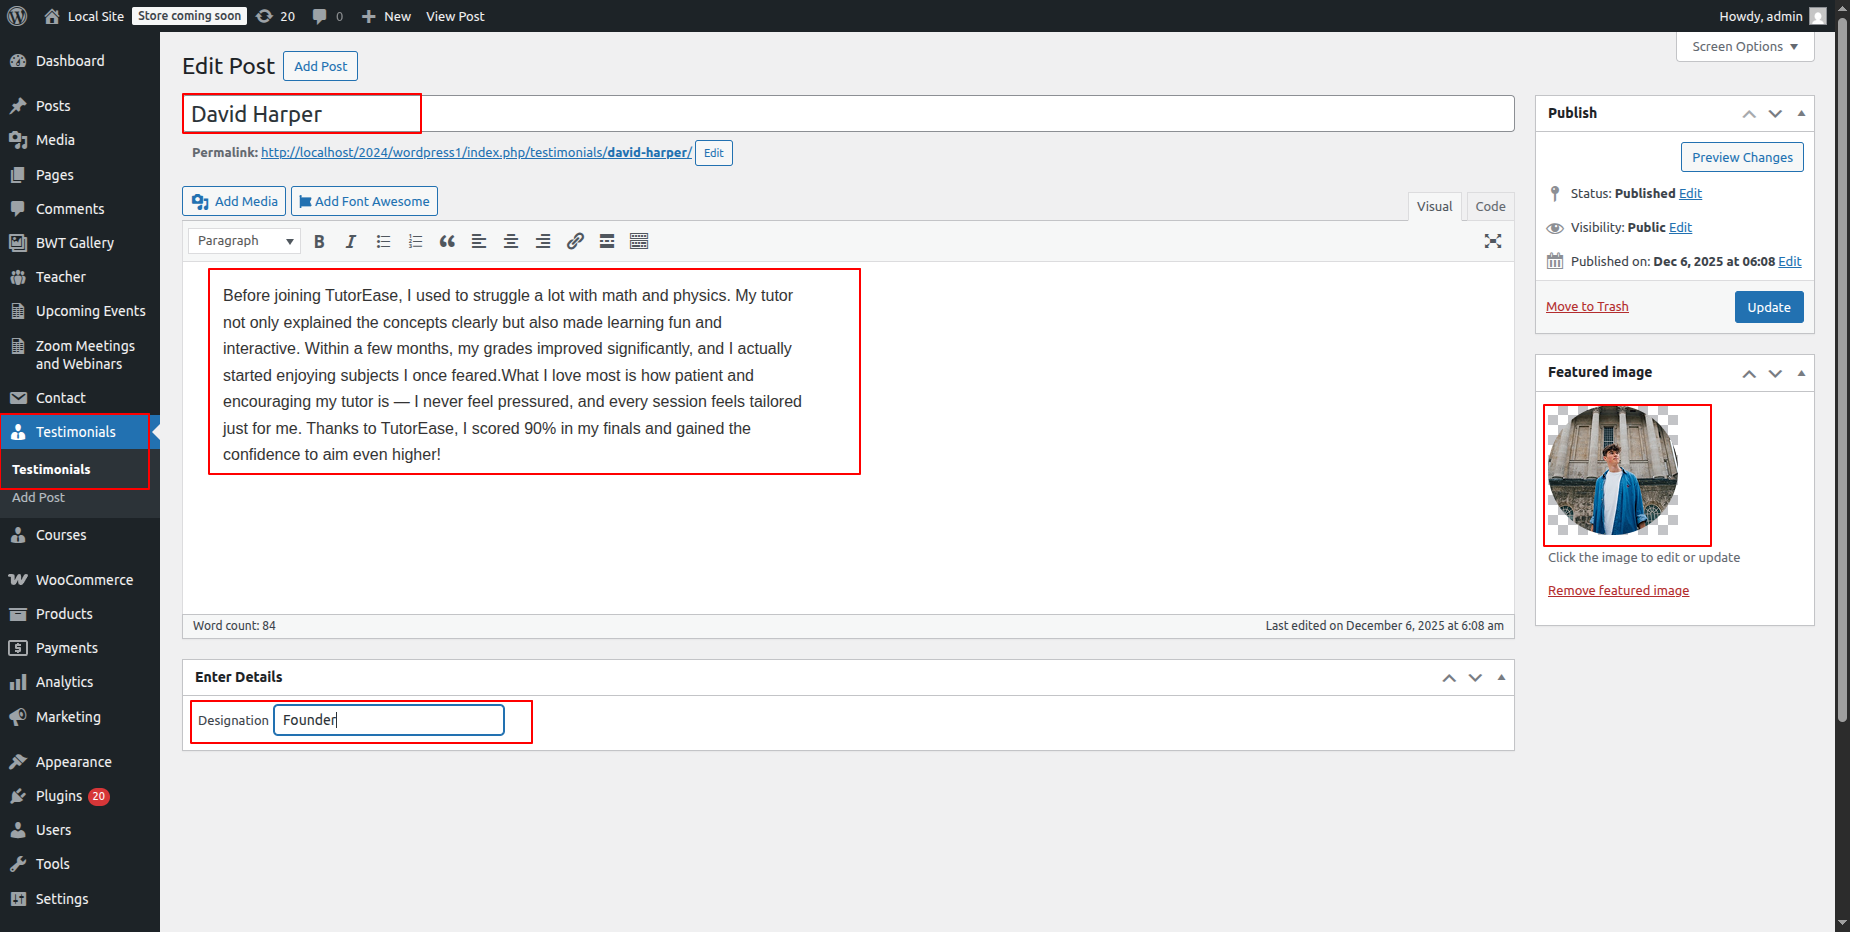Click the featured image thumbnail
The width and height of the screenshot is (1850, 932).
(1612, 470)
